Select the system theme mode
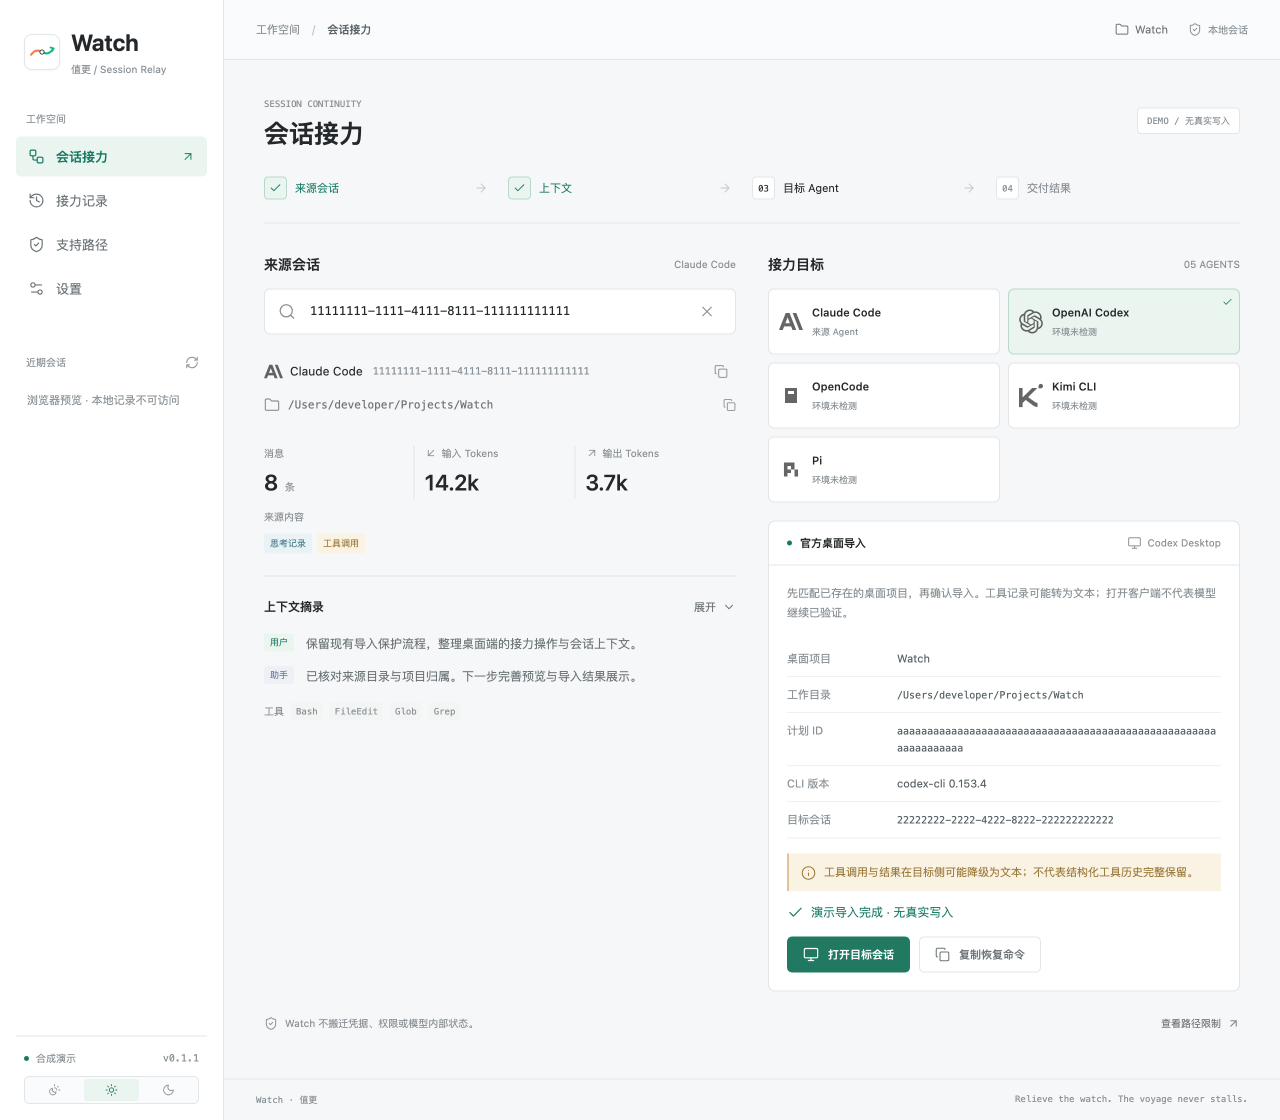This screenshot has height=1120, width=1280. (x=54, y=1090)
